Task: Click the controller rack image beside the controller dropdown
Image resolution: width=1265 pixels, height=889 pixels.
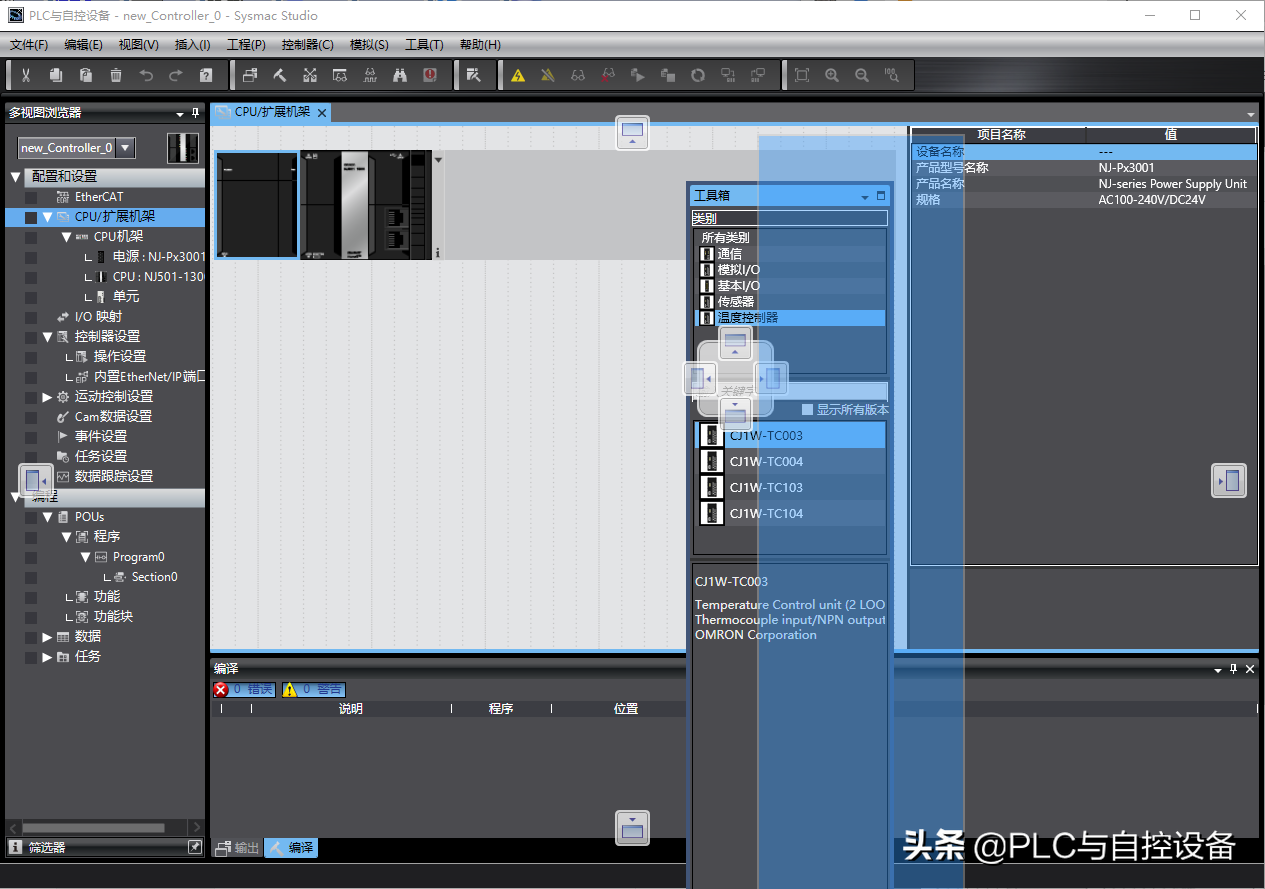Action: (183, 148)
